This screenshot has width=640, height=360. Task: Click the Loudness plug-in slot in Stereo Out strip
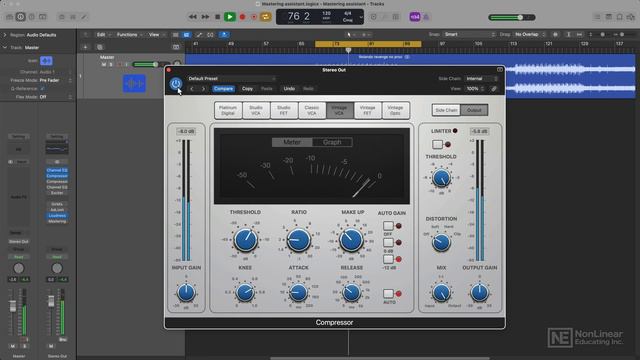tap(57, 216)
